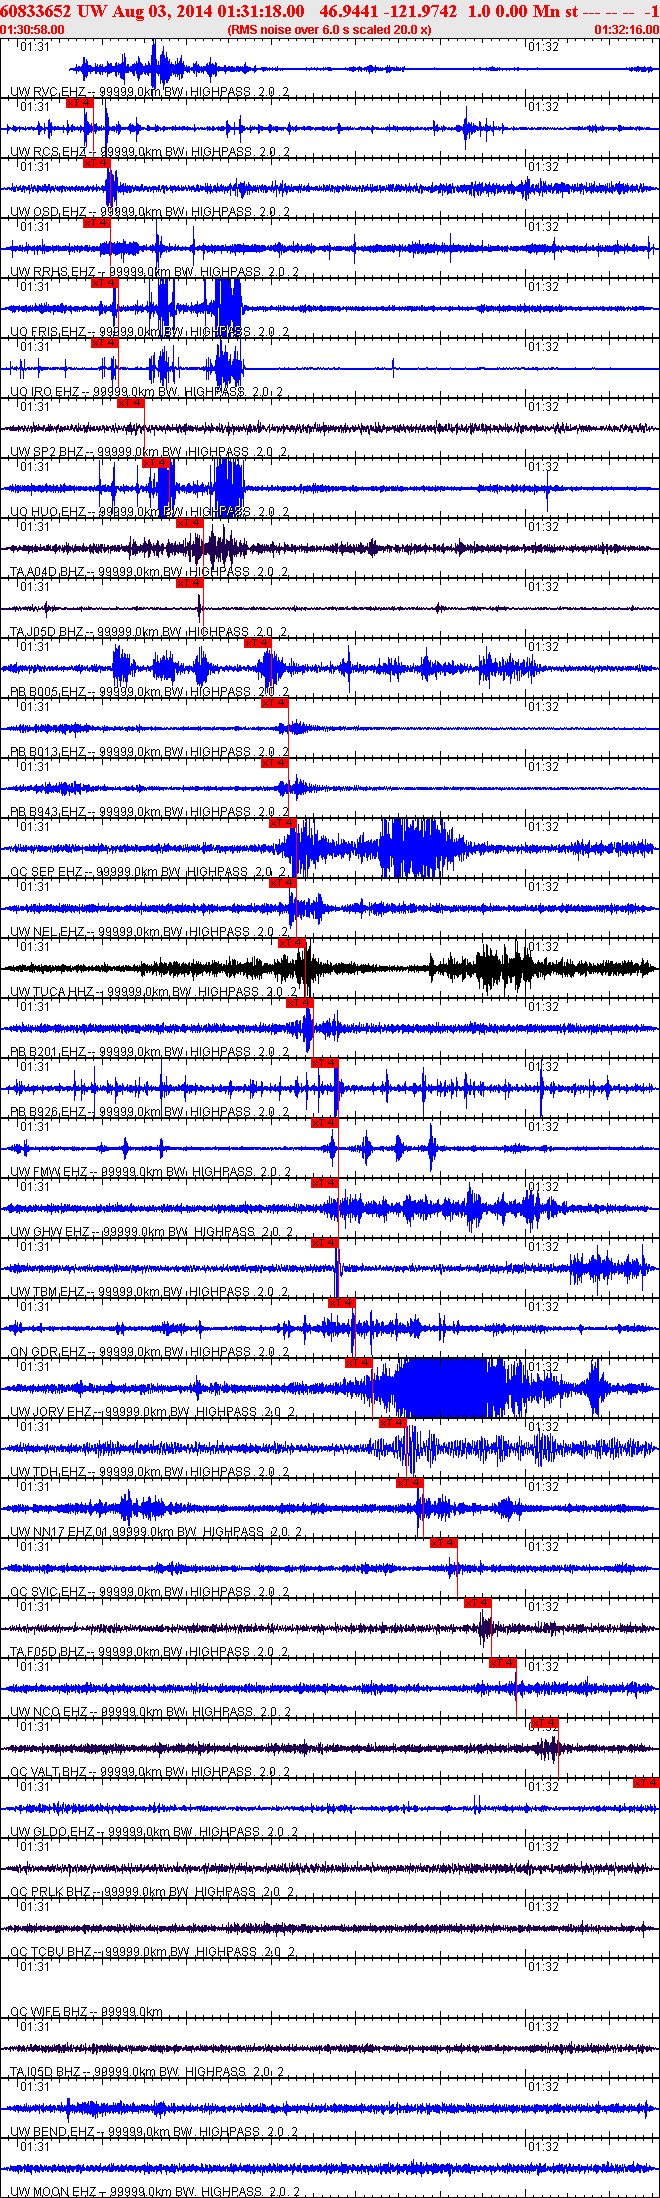This screenshot has height=2198, width=660.
Task: Select the CC WIFE BHZ station label
Action: [x=87, y=2012]
